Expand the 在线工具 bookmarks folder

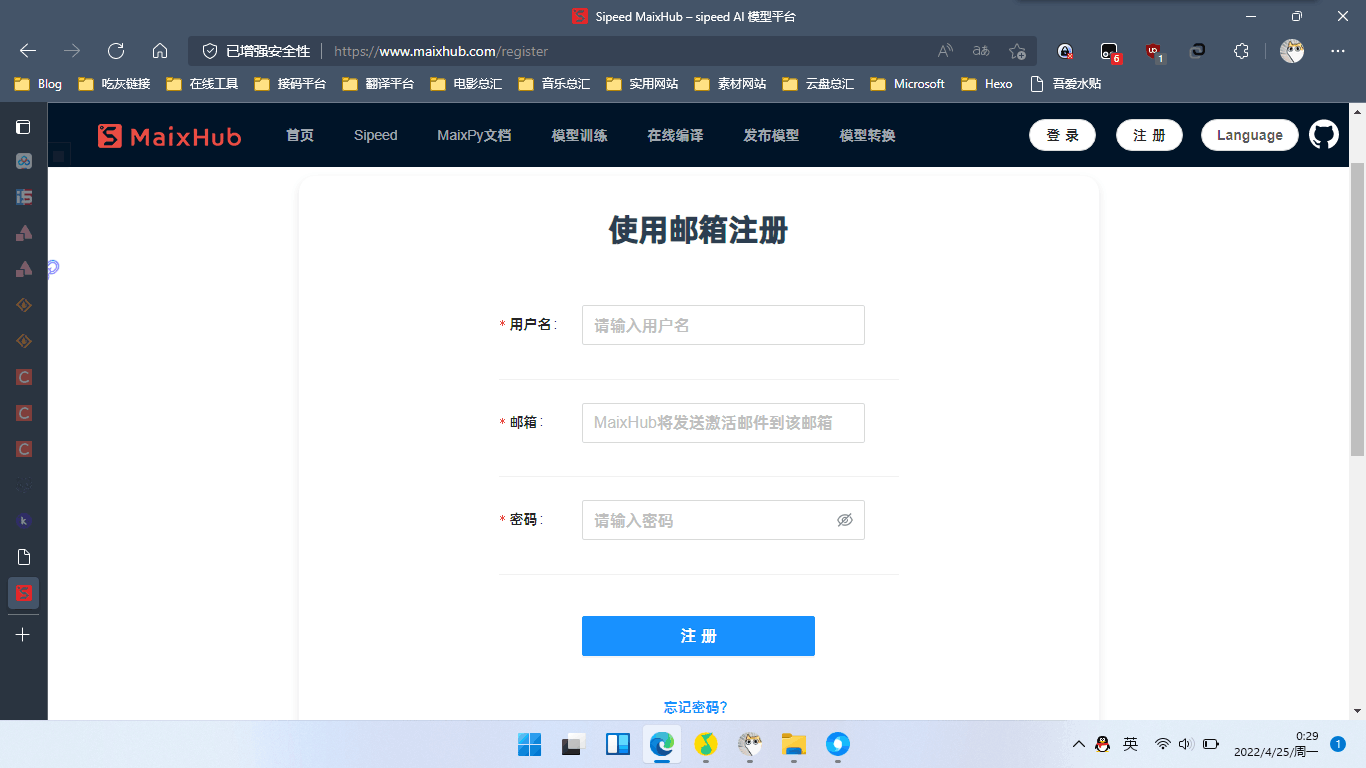click(203, 84)
